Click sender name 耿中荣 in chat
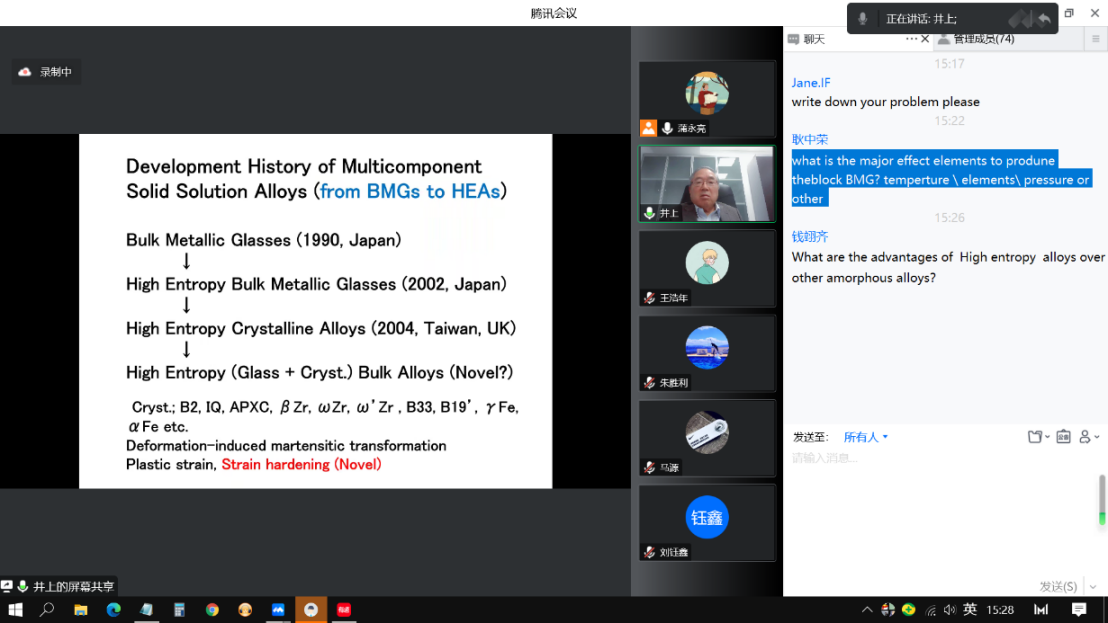Viewport: 1108px width, 623px height. pyautogui.click(x=810, y=140)
